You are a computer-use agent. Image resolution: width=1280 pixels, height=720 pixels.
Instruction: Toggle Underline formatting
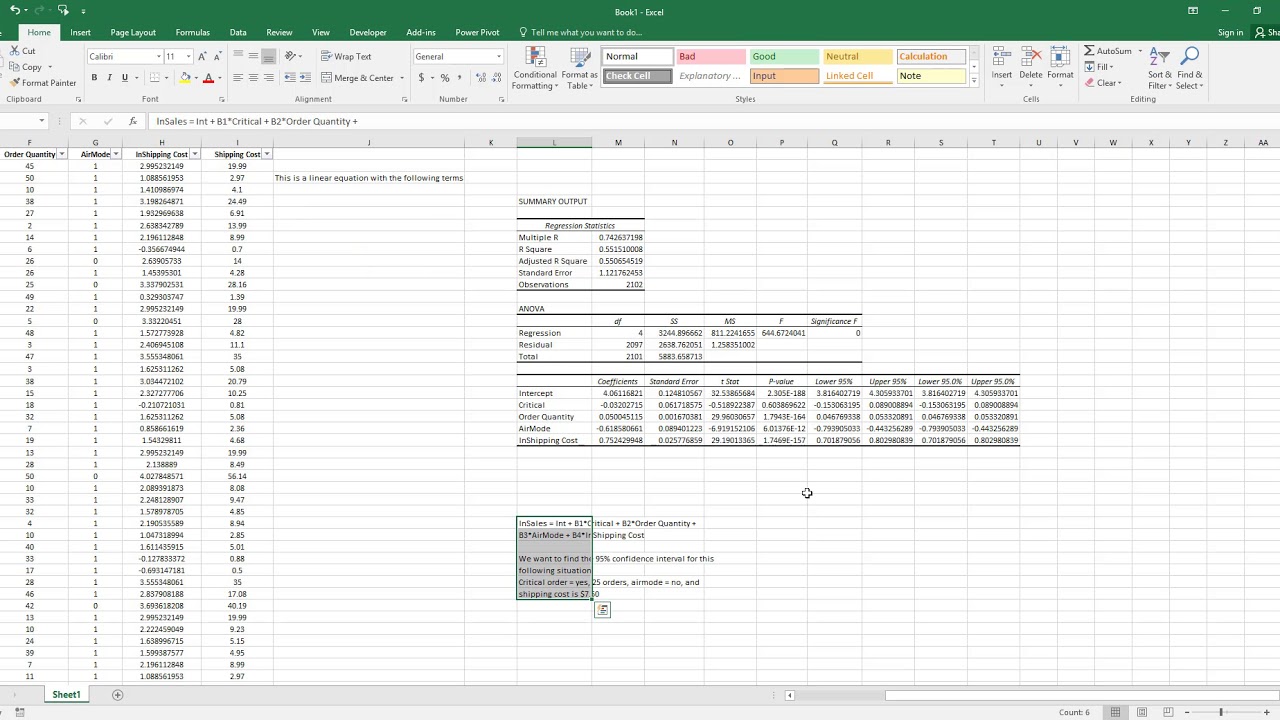point(124,78)
